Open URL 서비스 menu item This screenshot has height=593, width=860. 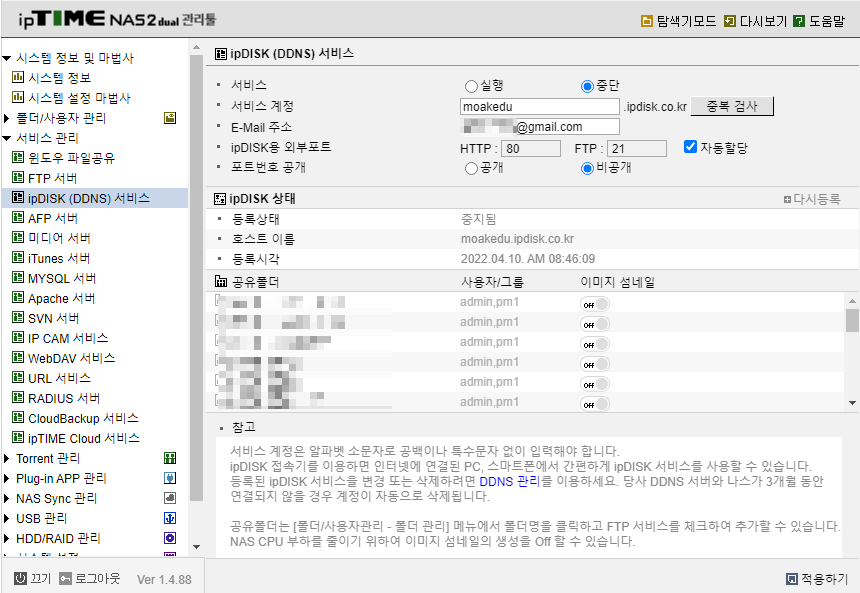point(59,378)
